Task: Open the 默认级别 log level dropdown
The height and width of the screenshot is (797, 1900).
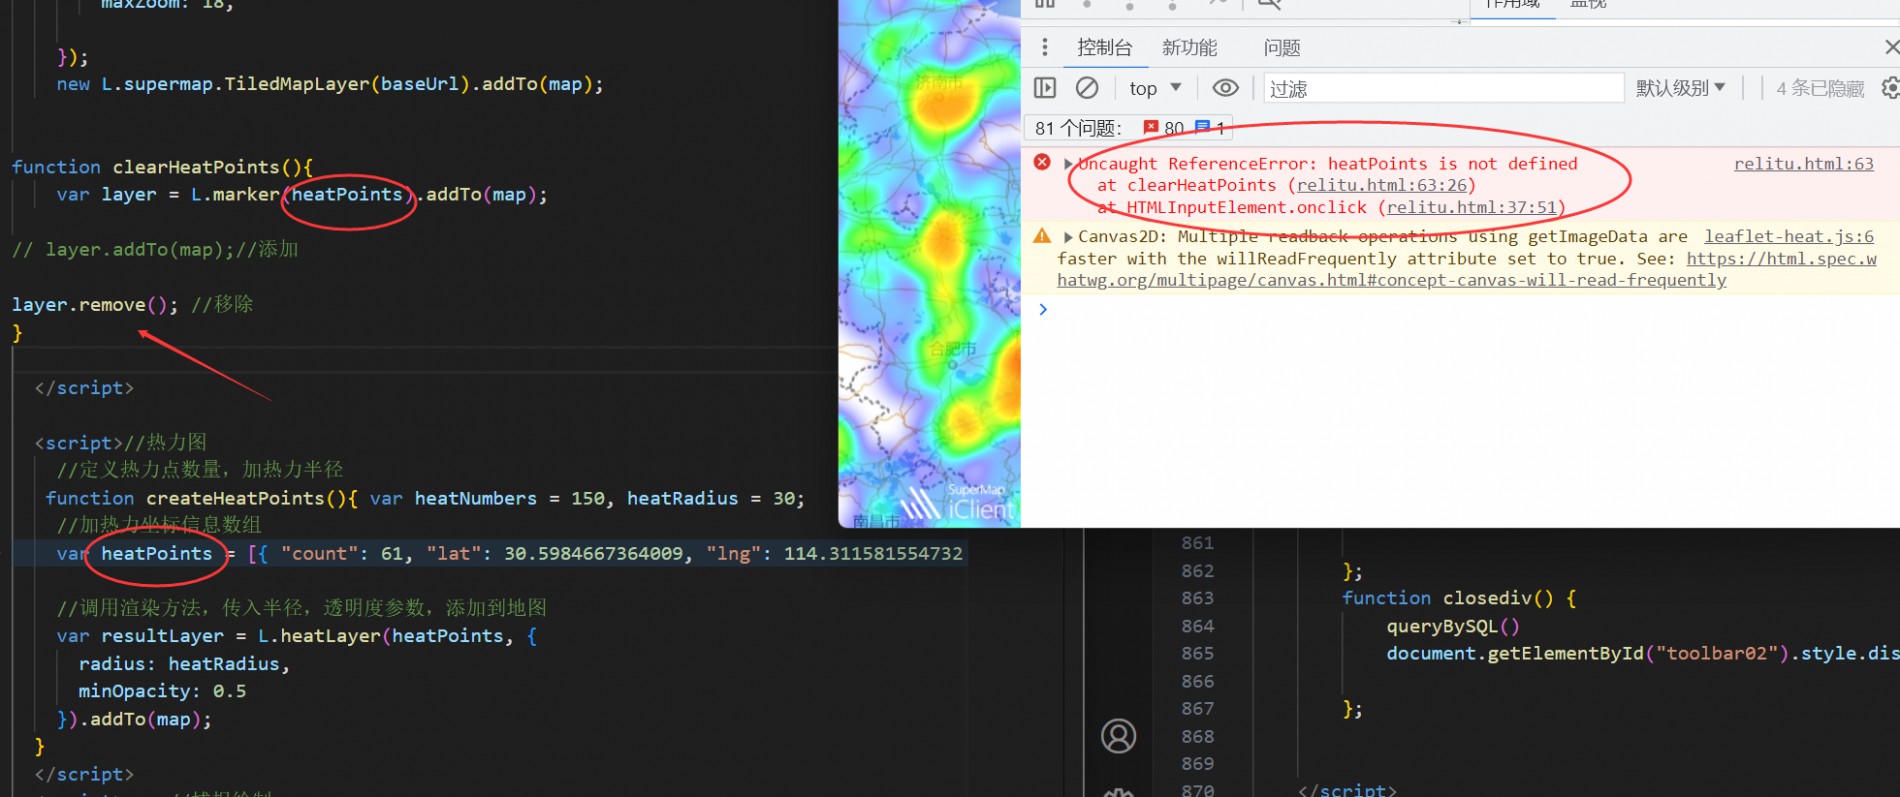Action: (1680, 88)
